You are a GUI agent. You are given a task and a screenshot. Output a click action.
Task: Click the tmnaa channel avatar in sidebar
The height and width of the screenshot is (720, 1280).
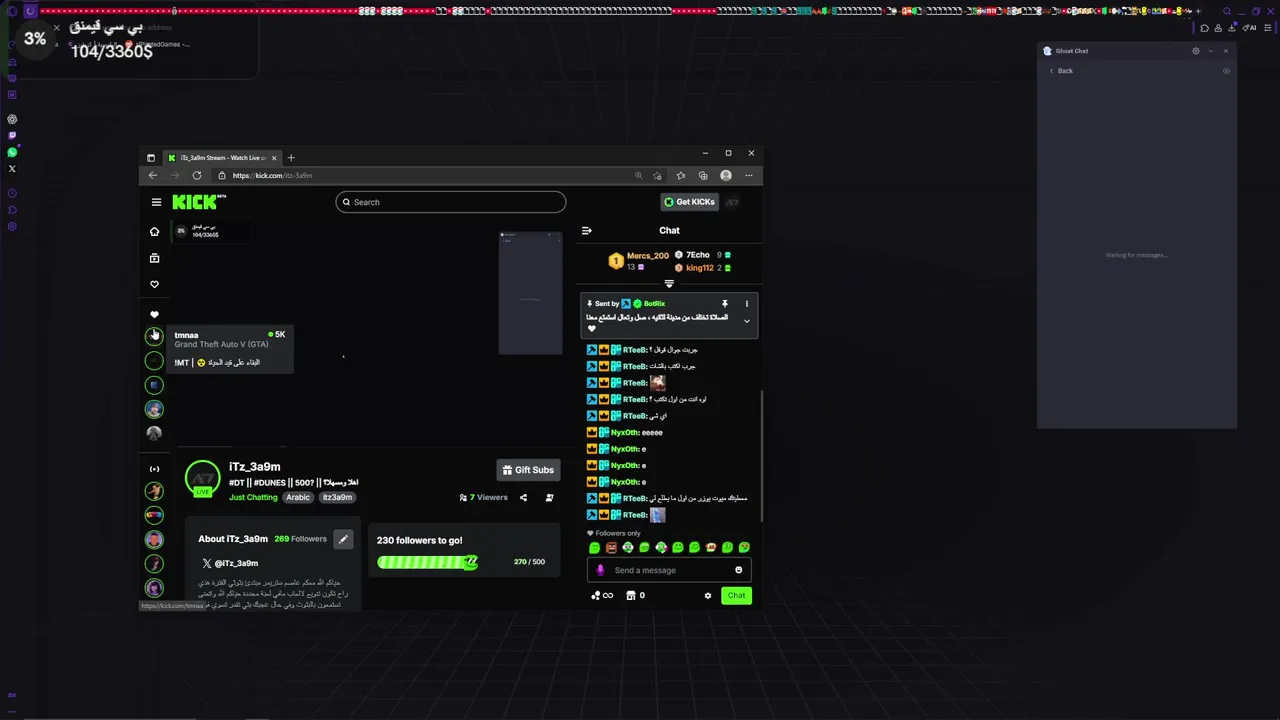[154, 336]
